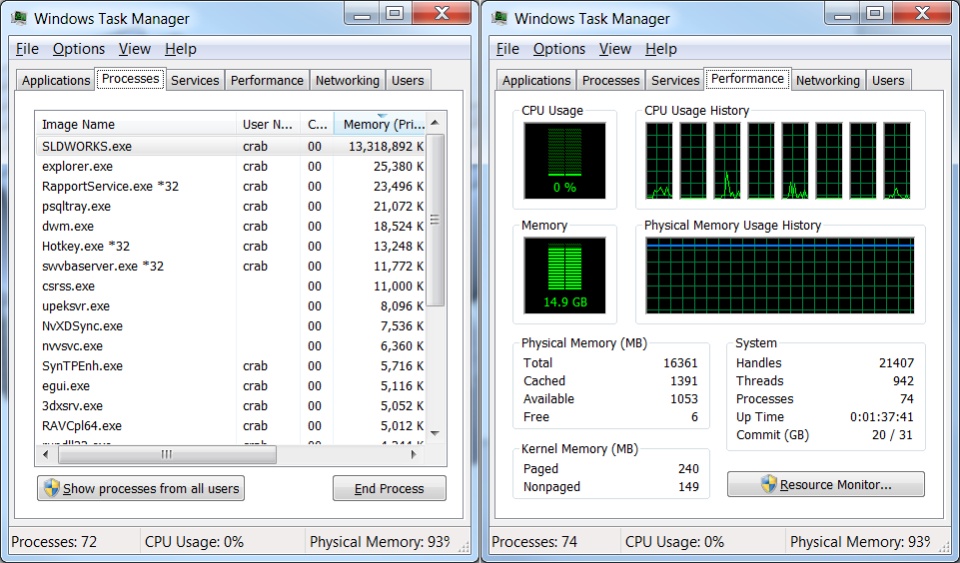Select SynTPEnh.exe process

230,366
